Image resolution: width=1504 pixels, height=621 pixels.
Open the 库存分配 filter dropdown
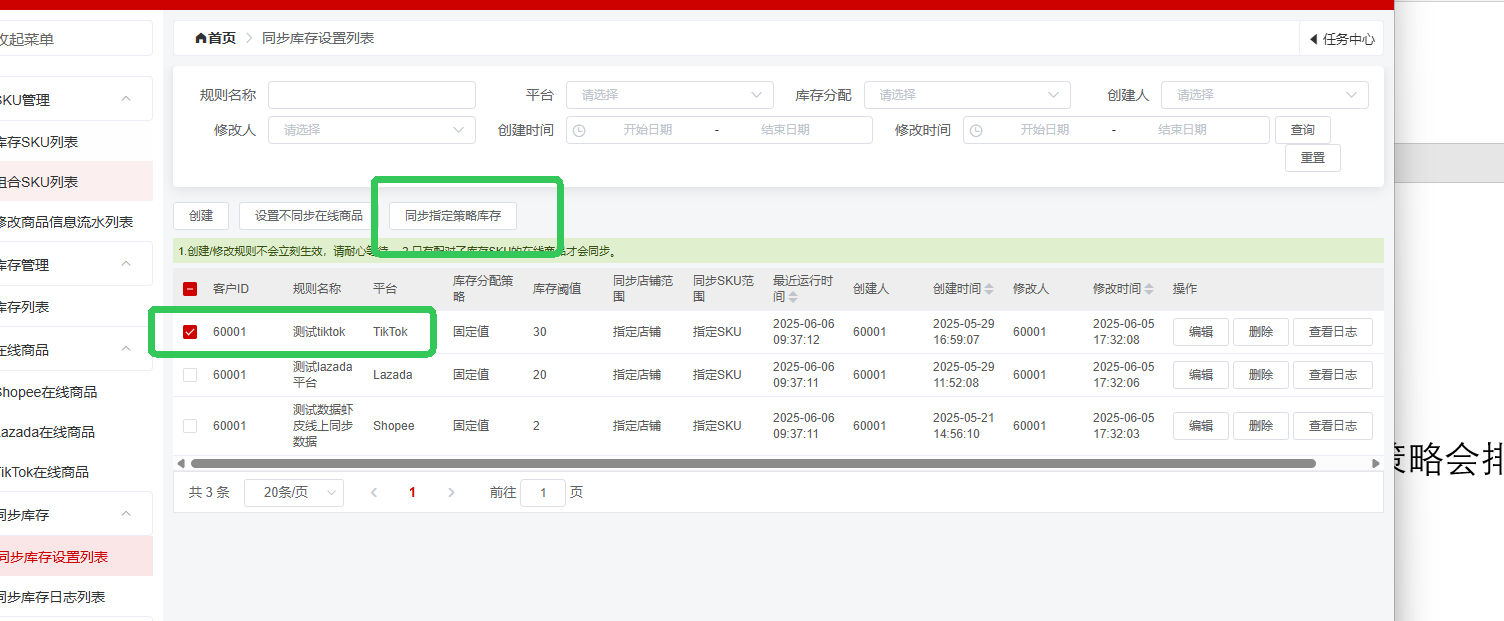[966, 95]
